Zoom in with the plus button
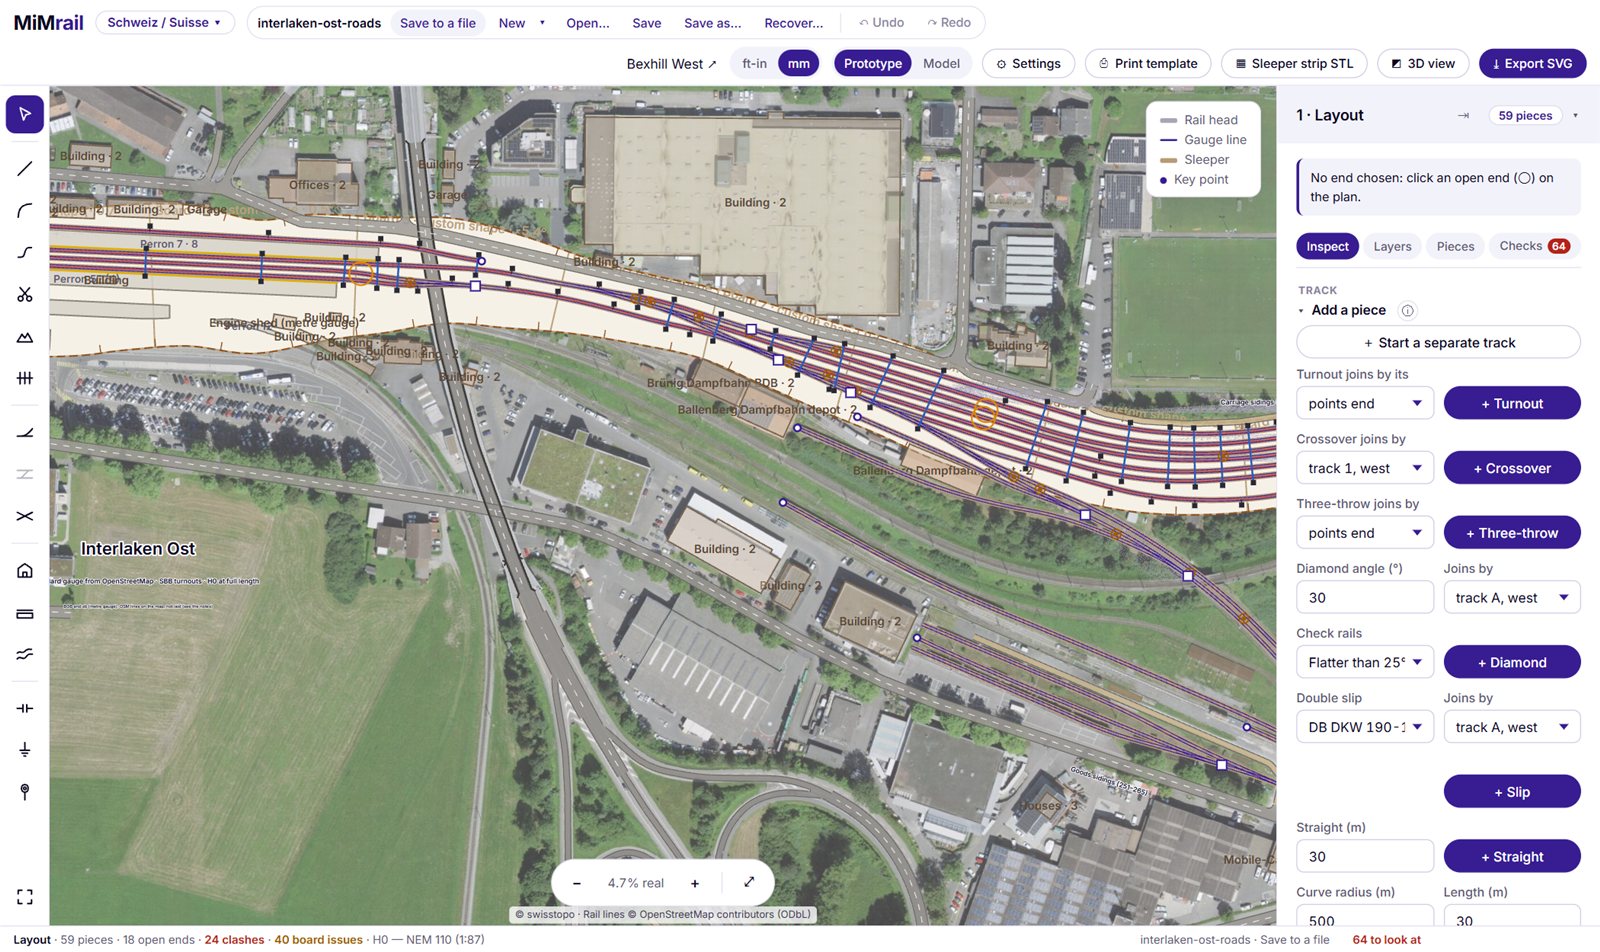1600x952 pixels. (x=695, y=883)
